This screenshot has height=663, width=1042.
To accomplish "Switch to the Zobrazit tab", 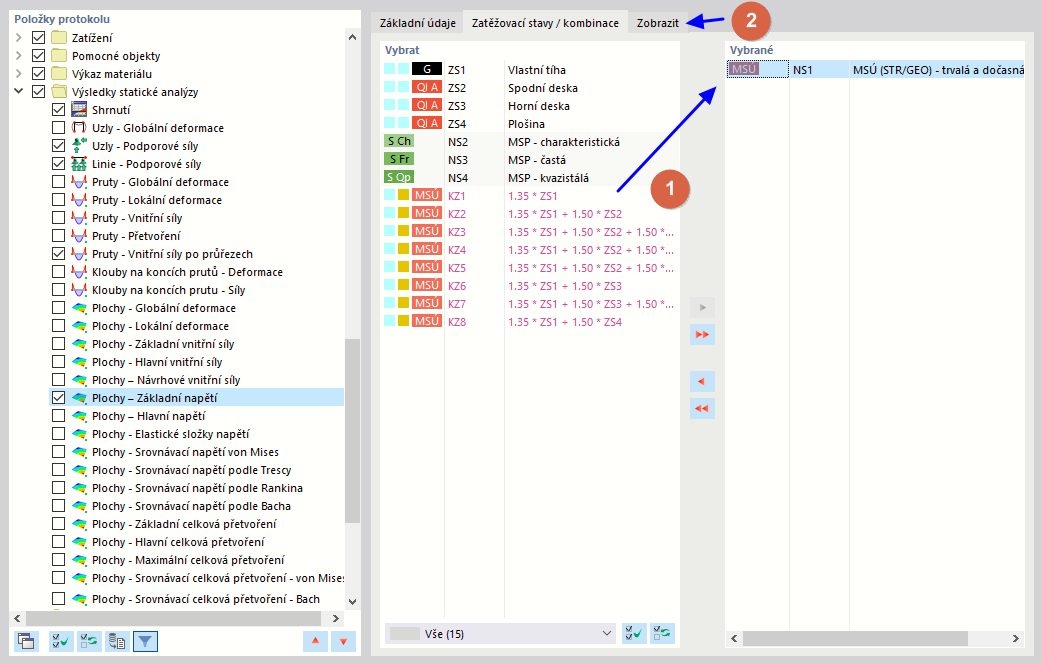I will [x=657, y=23].
